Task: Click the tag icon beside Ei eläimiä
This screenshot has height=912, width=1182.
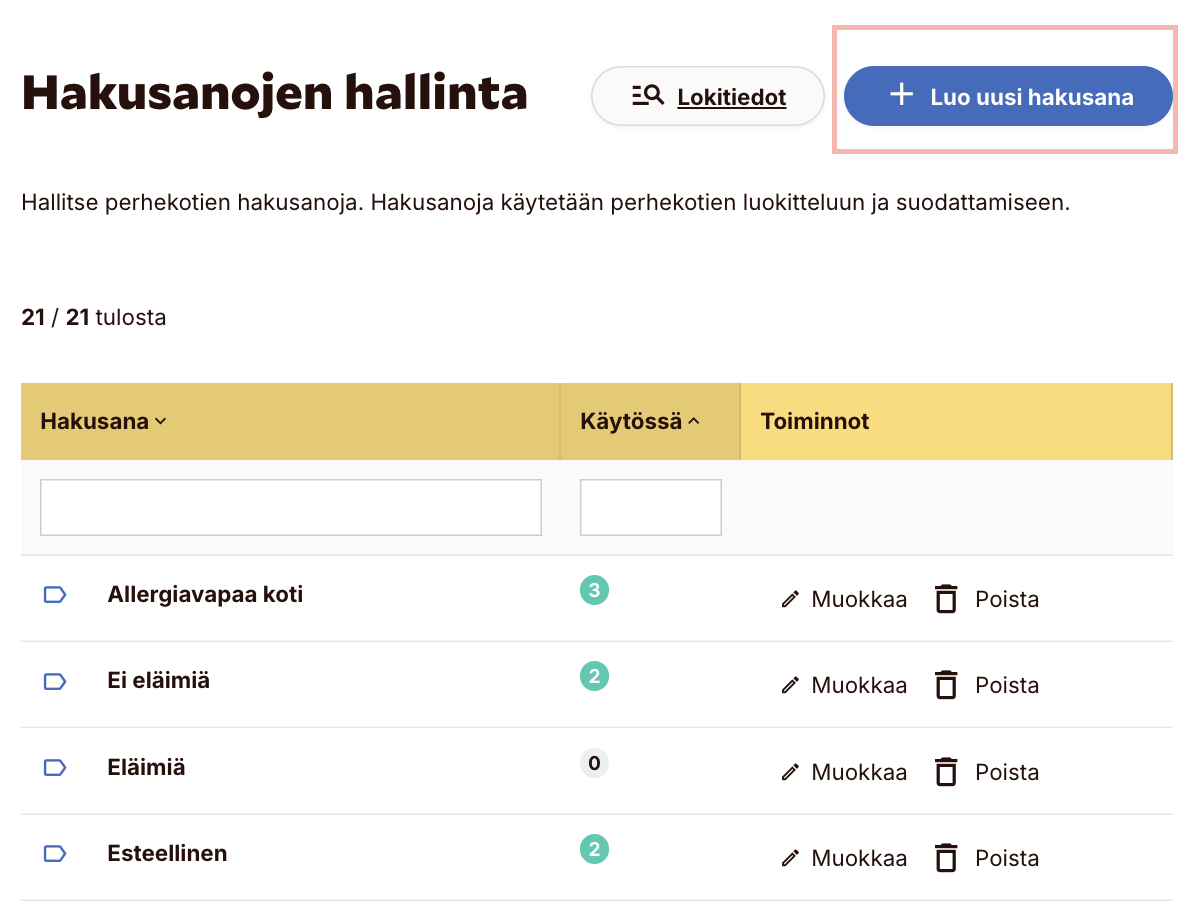Action: [55, 681]
